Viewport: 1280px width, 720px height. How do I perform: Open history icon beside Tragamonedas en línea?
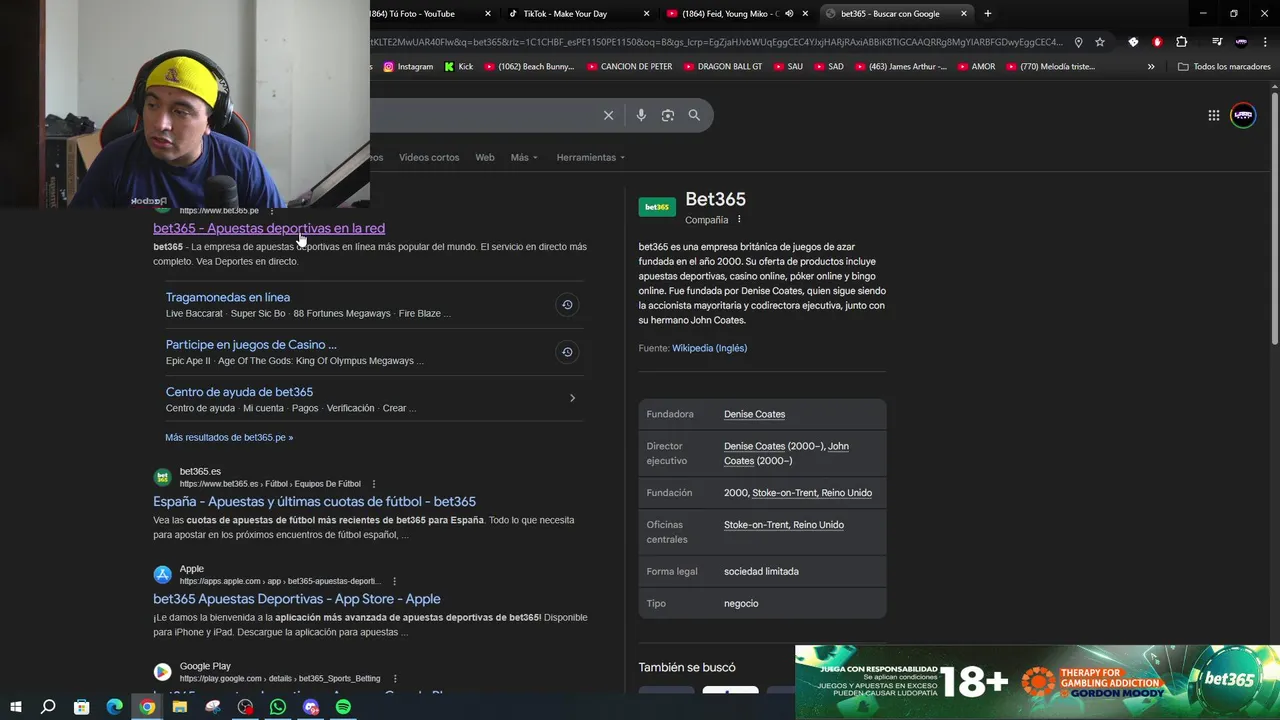[567, 305]
